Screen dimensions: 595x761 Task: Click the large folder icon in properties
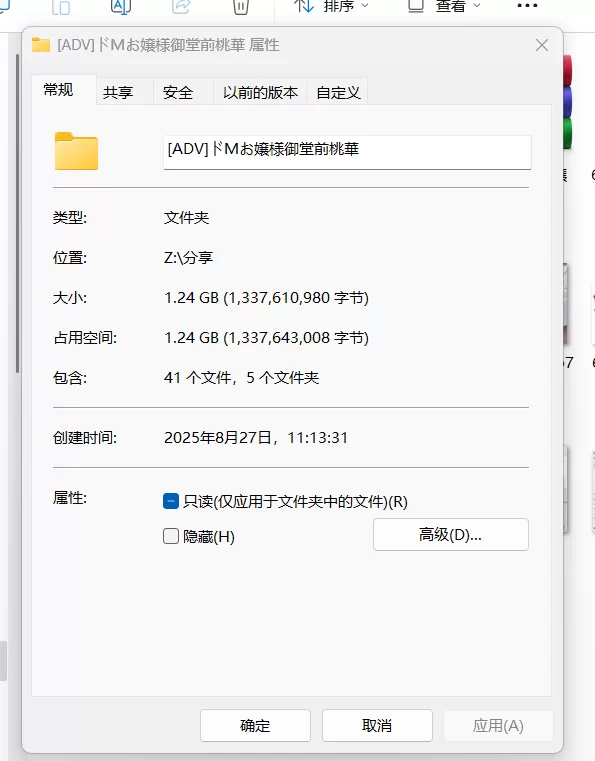(x=76, y=151)
